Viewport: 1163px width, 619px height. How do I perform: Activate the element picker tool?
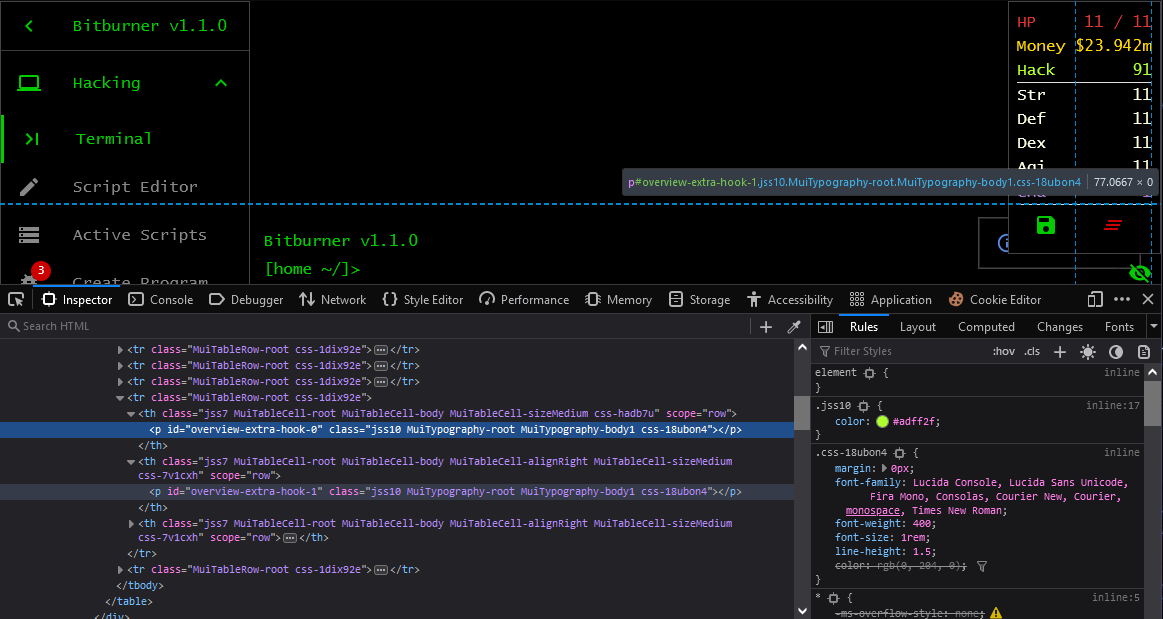pyautogui.click(x=16, y=299)
